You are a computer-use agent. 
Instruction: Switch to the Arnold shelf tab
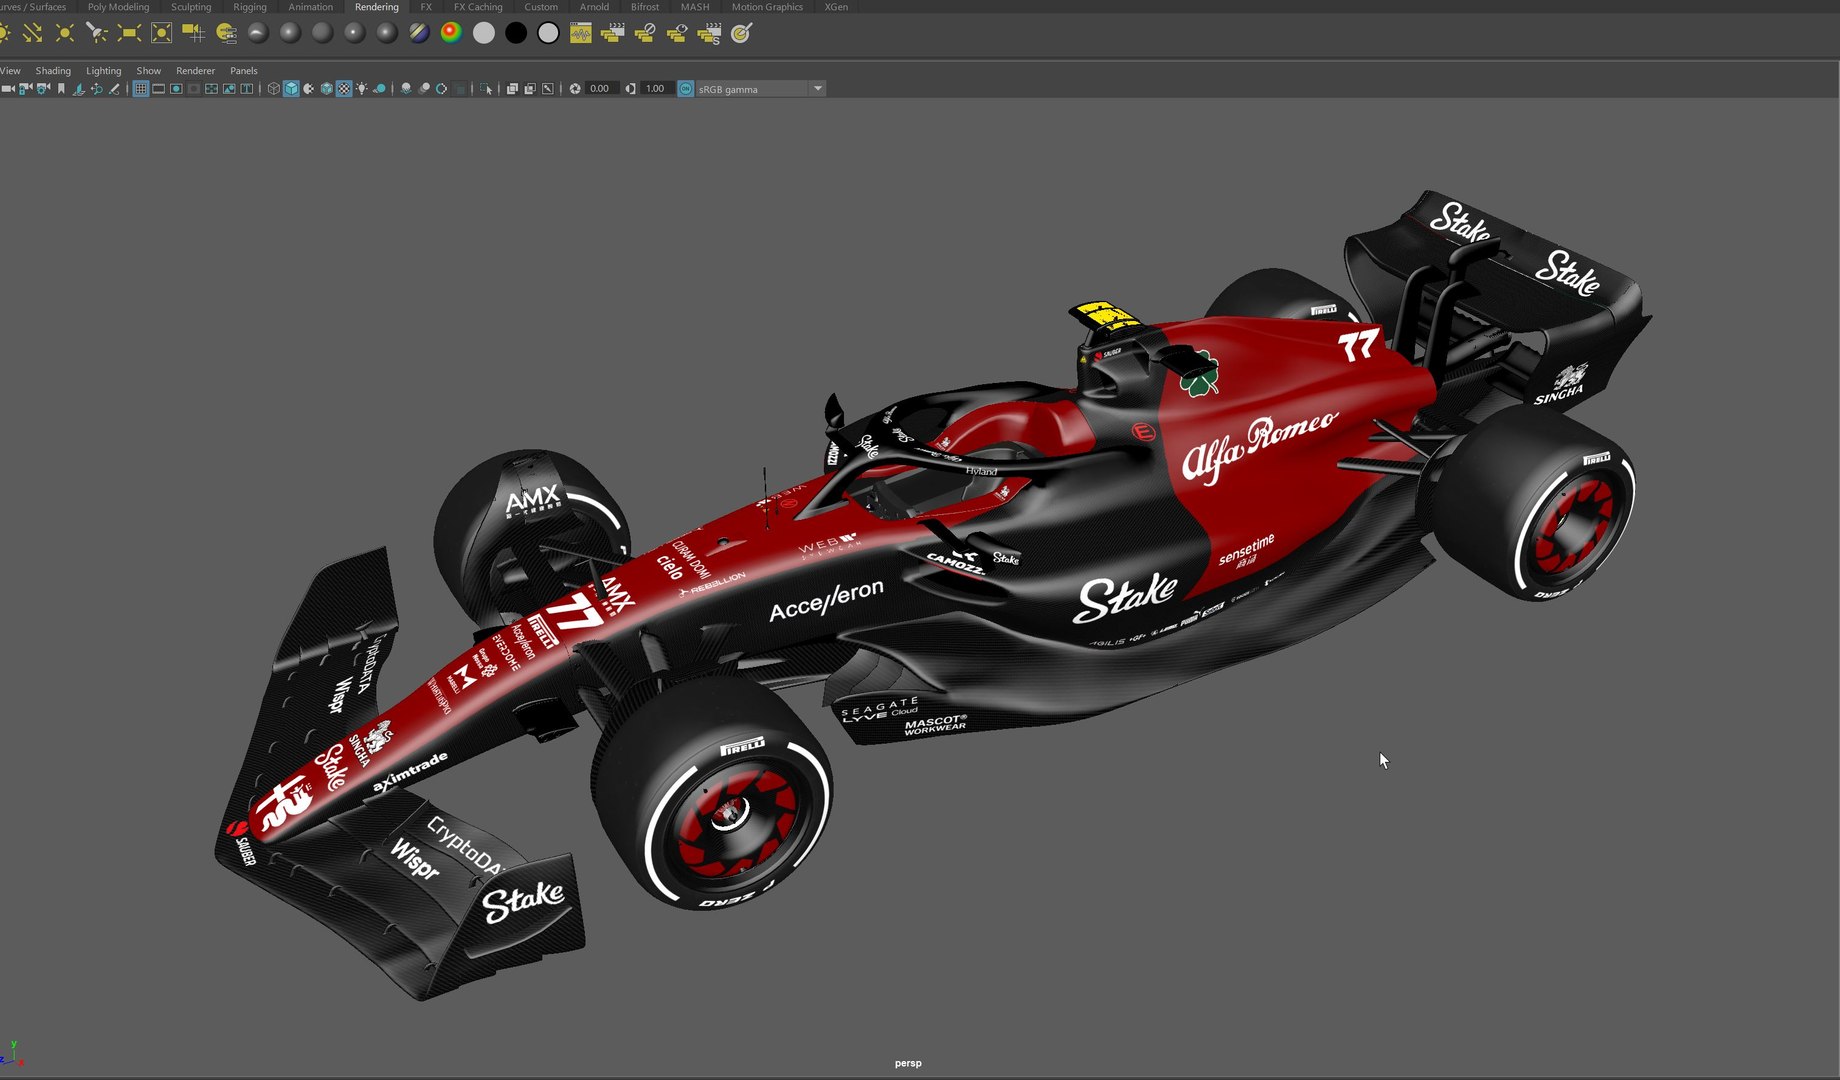click(594, 7)
